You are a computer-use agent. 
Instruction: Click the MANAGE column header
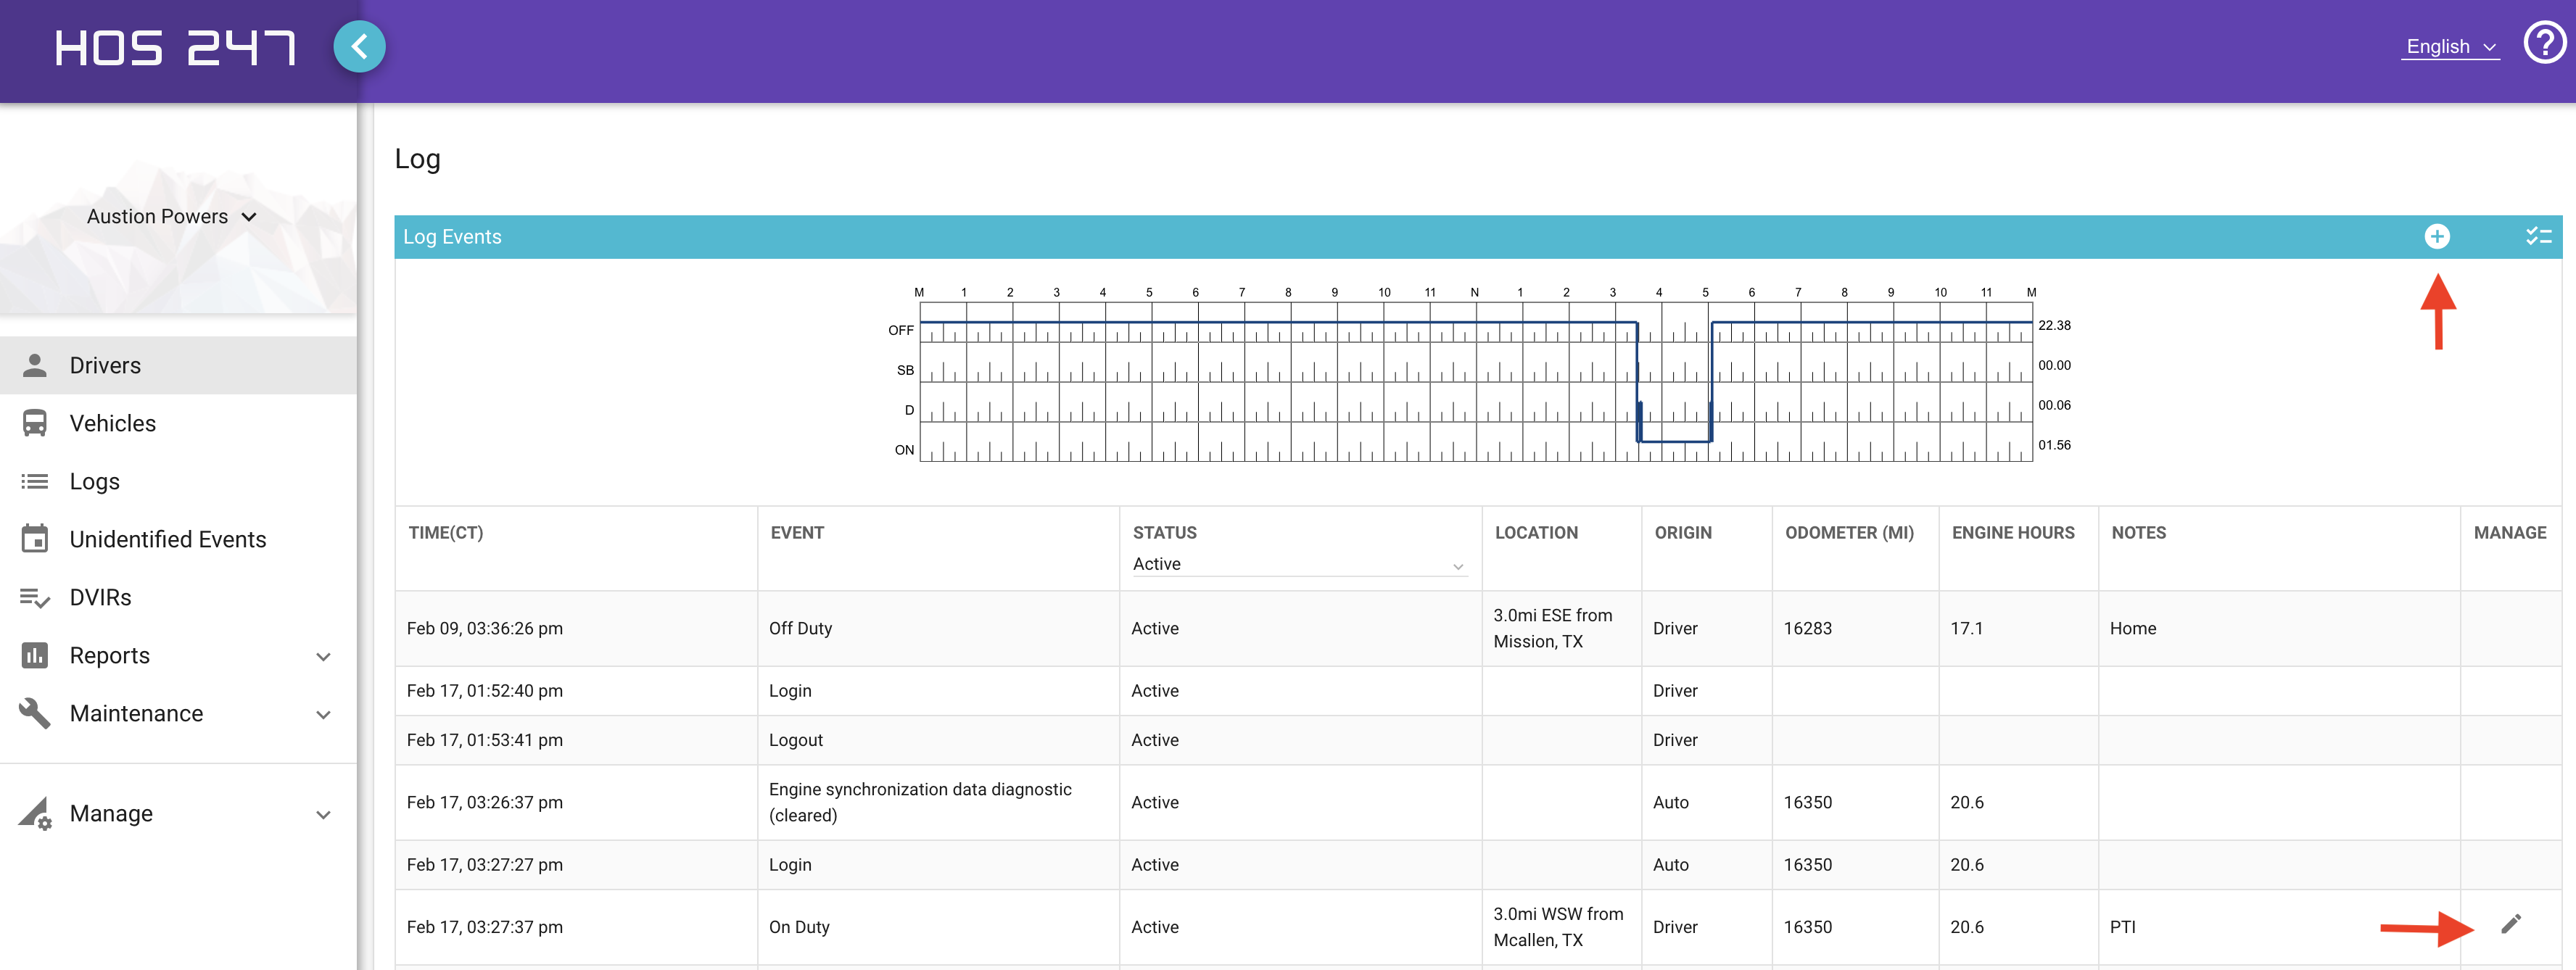[2510, 532]
